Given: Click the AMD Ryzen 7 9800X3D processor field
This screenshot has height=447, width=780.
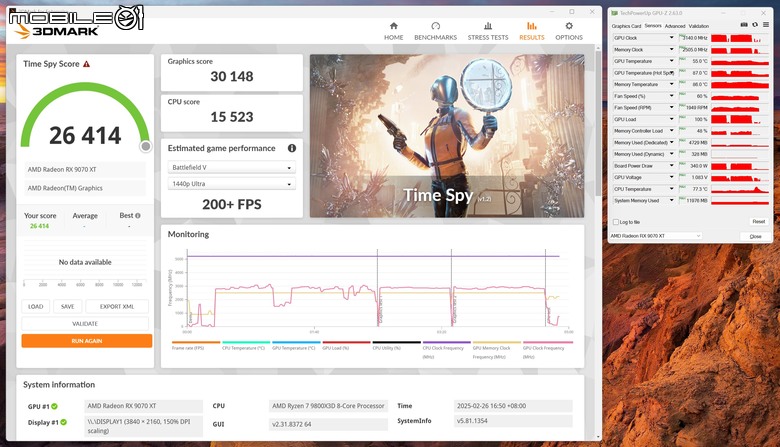Looking at the screenshot, I should [x=328, y=406].
